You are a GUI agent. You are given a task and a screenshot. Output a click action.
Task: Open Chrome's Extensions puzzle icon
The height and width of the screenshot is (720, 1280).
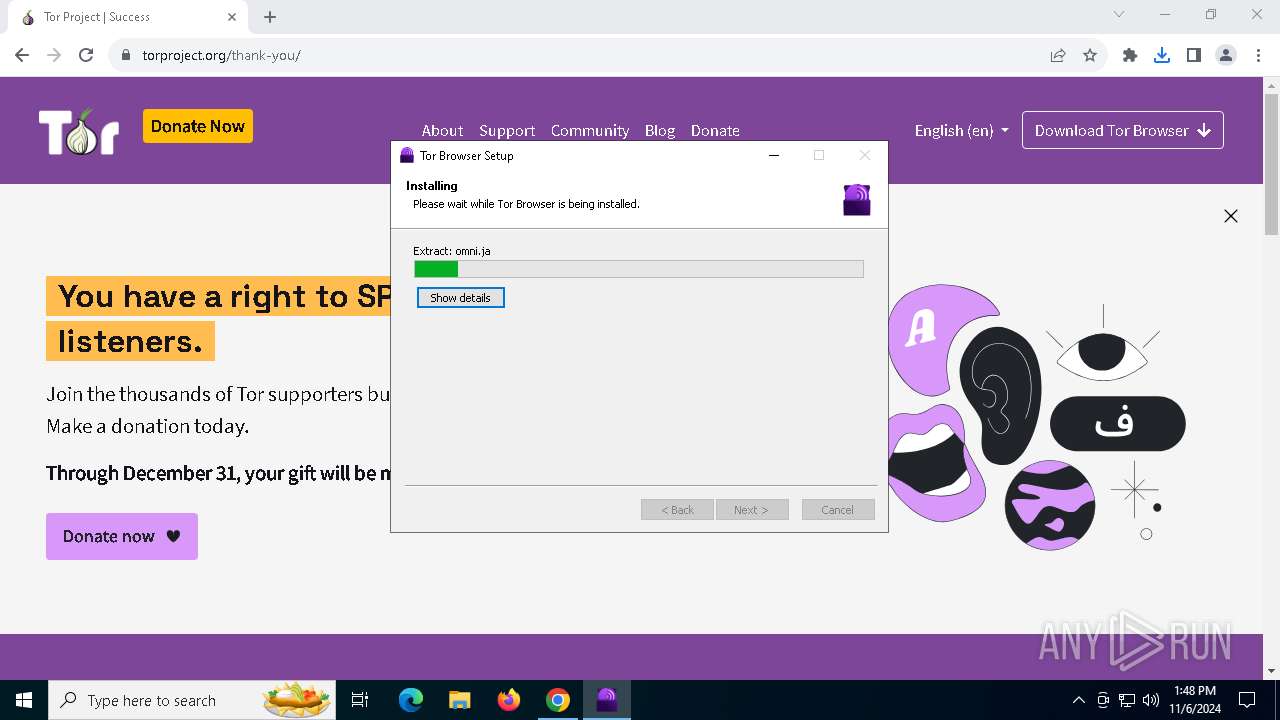pos(1130,55)
